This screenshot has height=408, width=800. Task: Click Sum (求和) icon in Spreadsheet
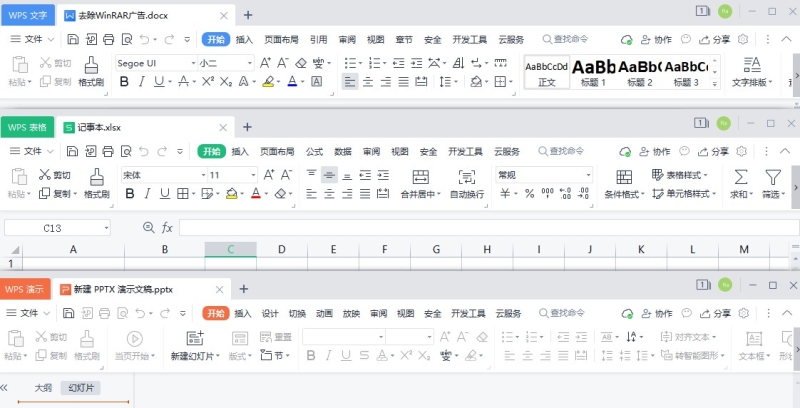(741, 184)
